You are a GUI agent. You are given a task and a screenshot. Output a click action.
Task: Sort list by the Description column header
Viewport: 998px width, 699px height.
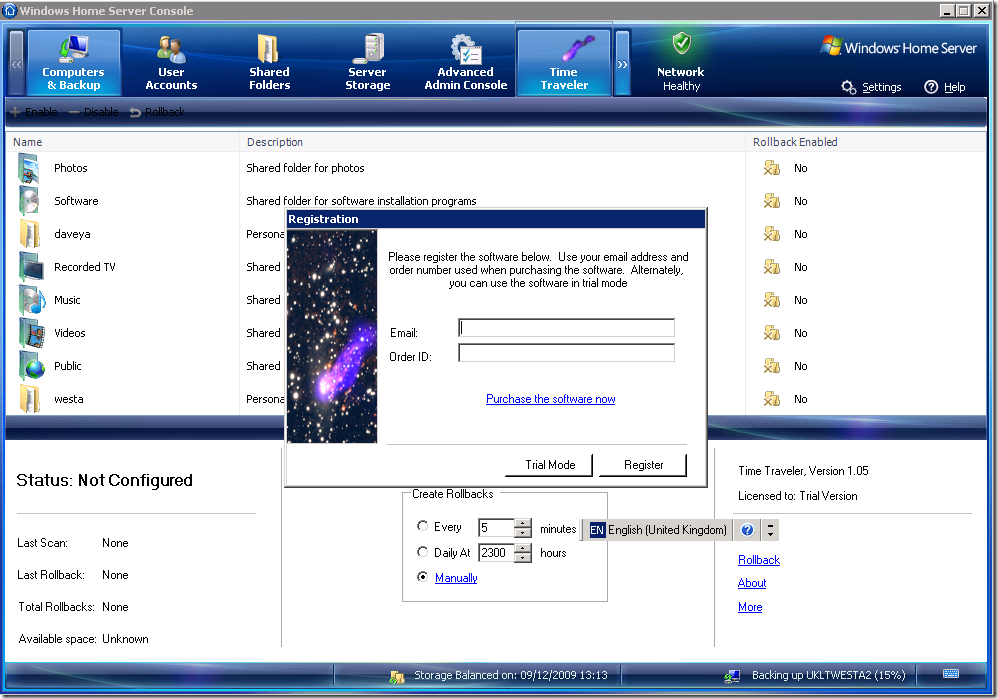pos(492,142)
